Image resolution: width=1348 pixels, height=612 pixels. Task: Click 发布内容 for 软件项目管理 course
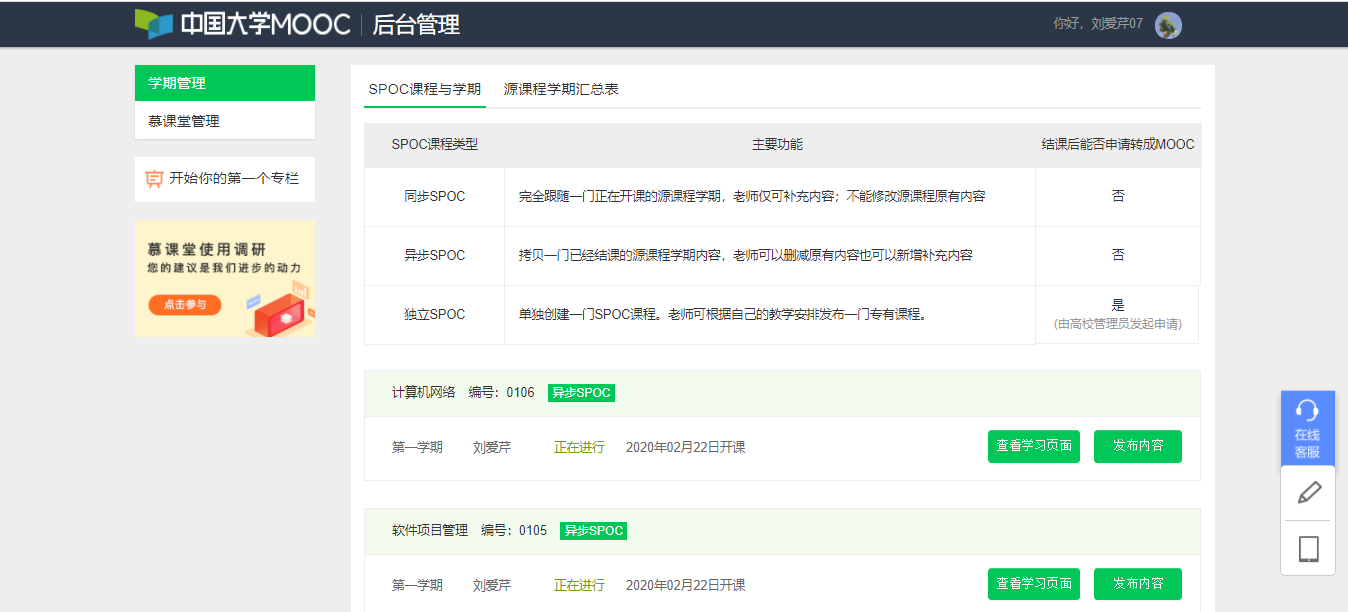coord(1137,584)
